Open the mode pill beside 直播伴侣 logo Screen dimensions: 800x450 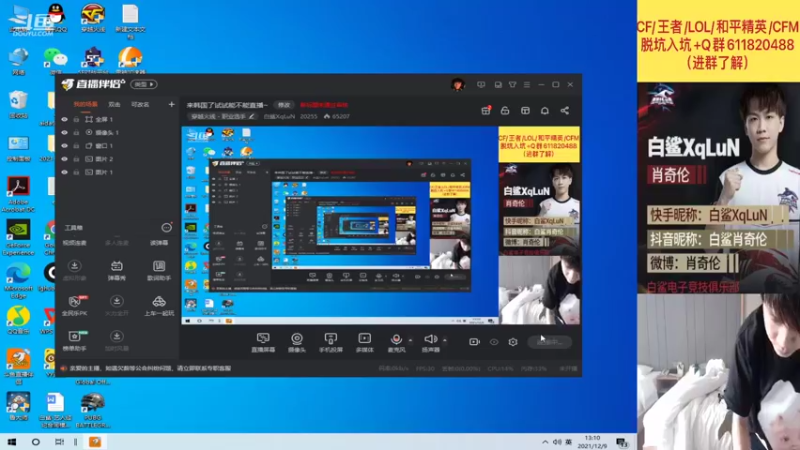click(x=144, y=84)
